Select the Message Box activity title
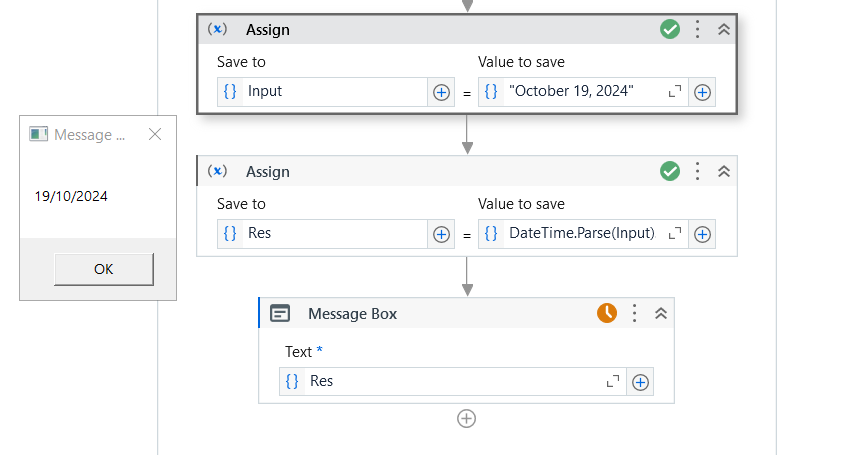This screenshot has height=455, width=850. click(x=352, y=314)
